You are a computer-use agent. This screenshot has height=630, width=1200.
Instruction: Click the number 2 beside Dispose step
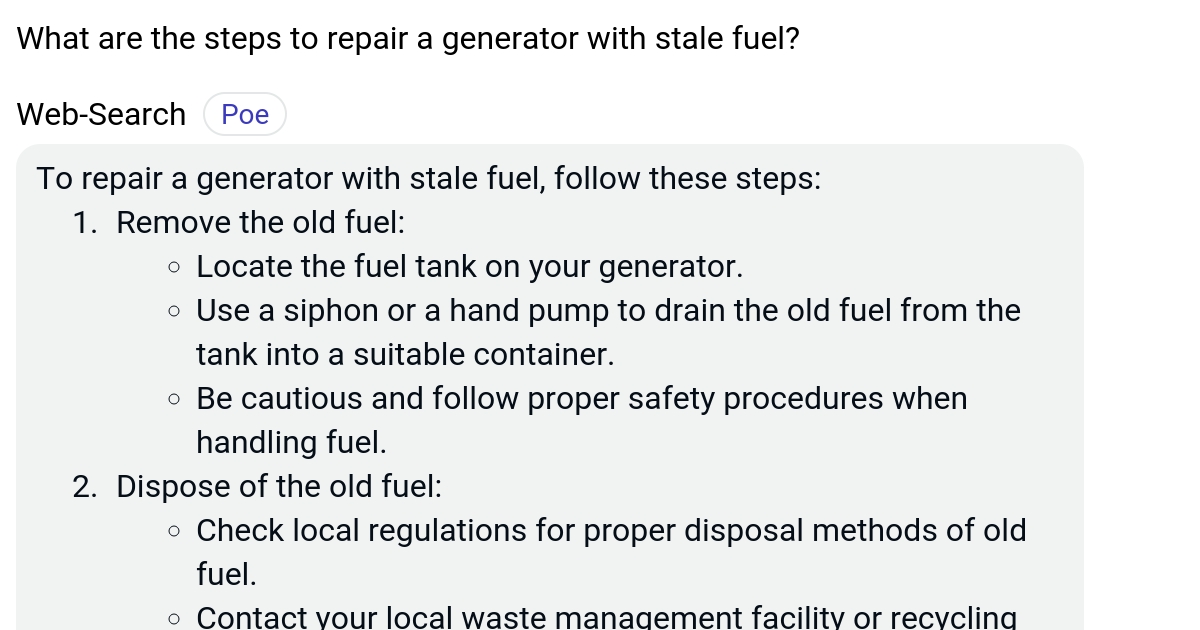(84, 486)
